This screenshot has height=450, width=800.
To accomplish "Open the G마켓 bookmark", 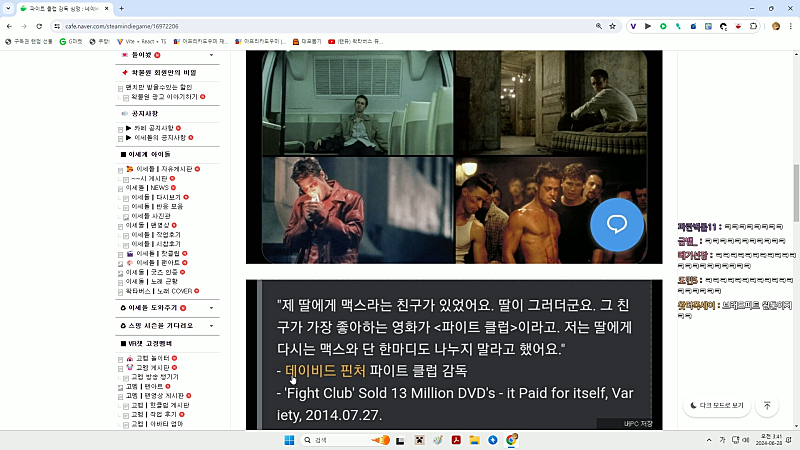I will (x=72, y=41).
